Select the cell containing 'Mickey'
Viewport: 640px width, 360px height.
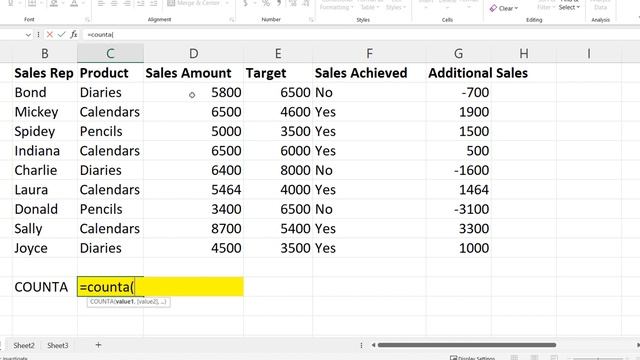44,112
